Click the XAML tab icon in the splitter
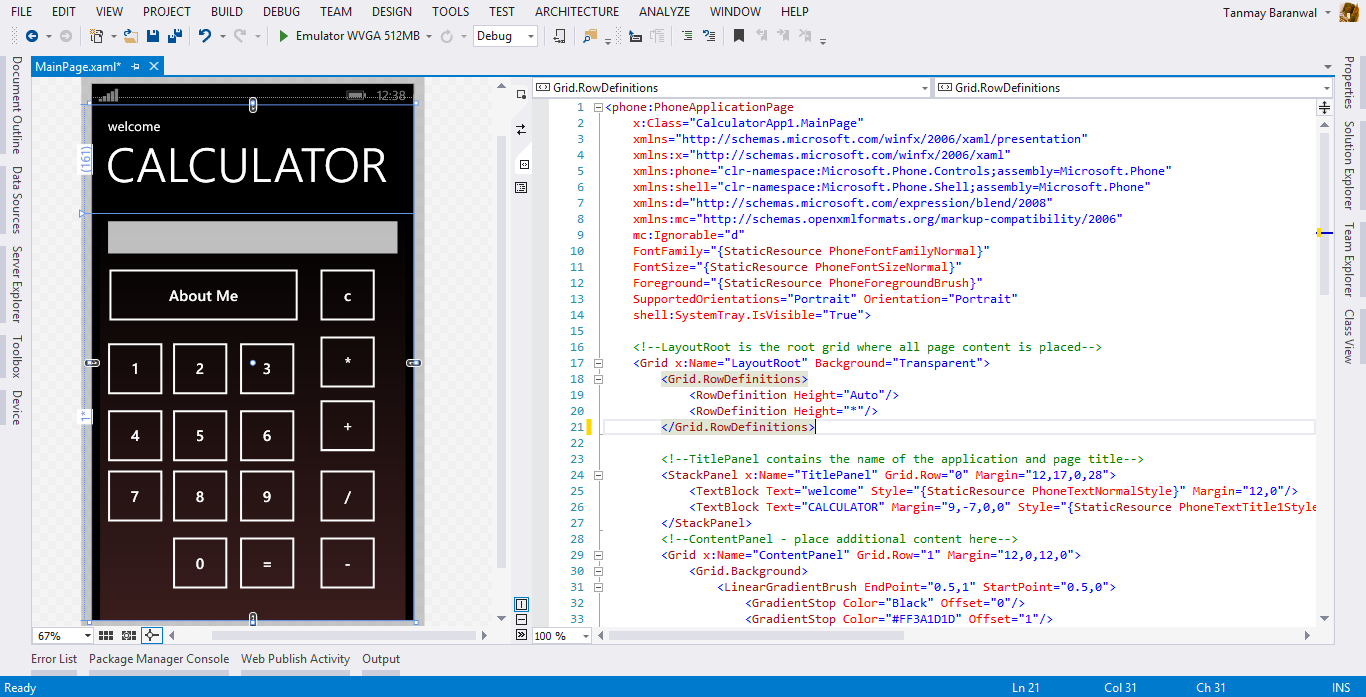 pos(522,164)
